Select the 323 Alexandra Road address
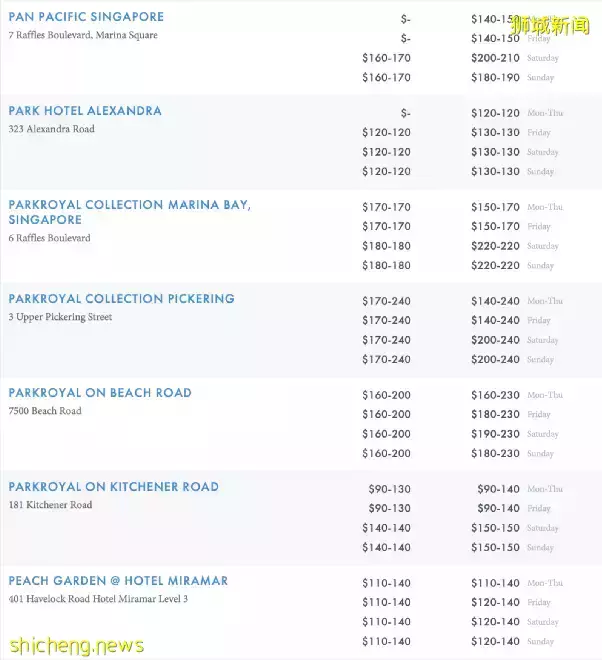 tap(51, 130)
